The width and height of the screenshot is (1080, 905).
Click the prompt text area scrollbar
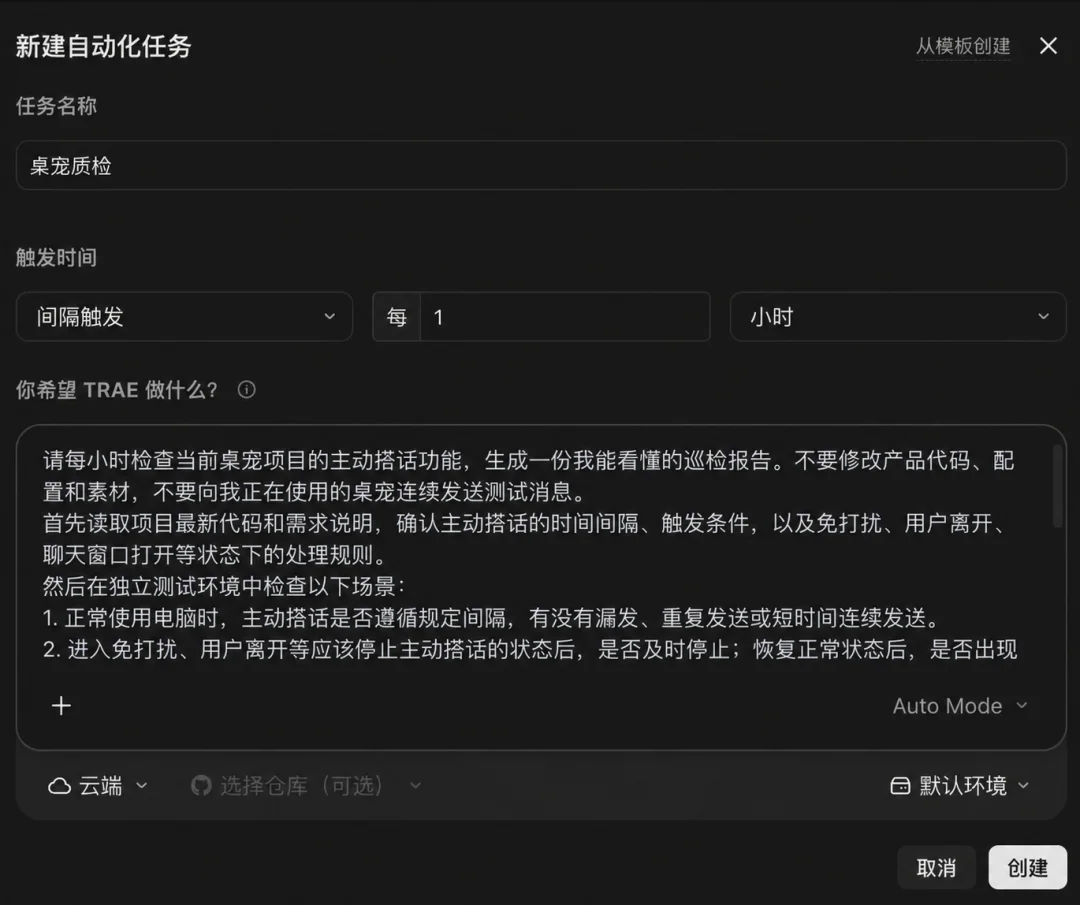1057,486
